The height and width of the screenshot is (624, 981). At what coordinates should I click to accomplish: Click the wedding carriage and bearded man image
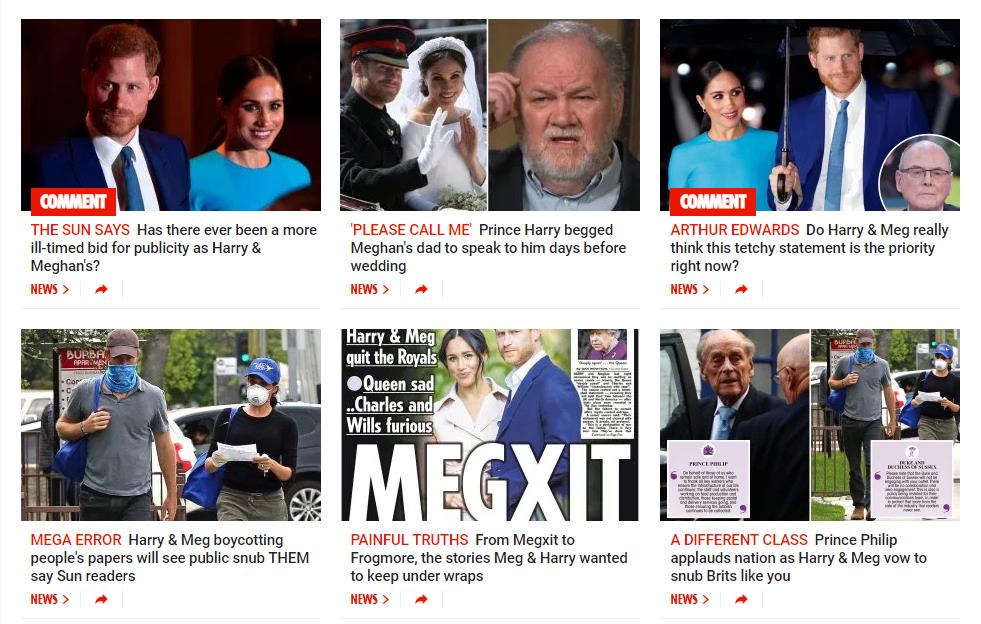click(490, 115)
